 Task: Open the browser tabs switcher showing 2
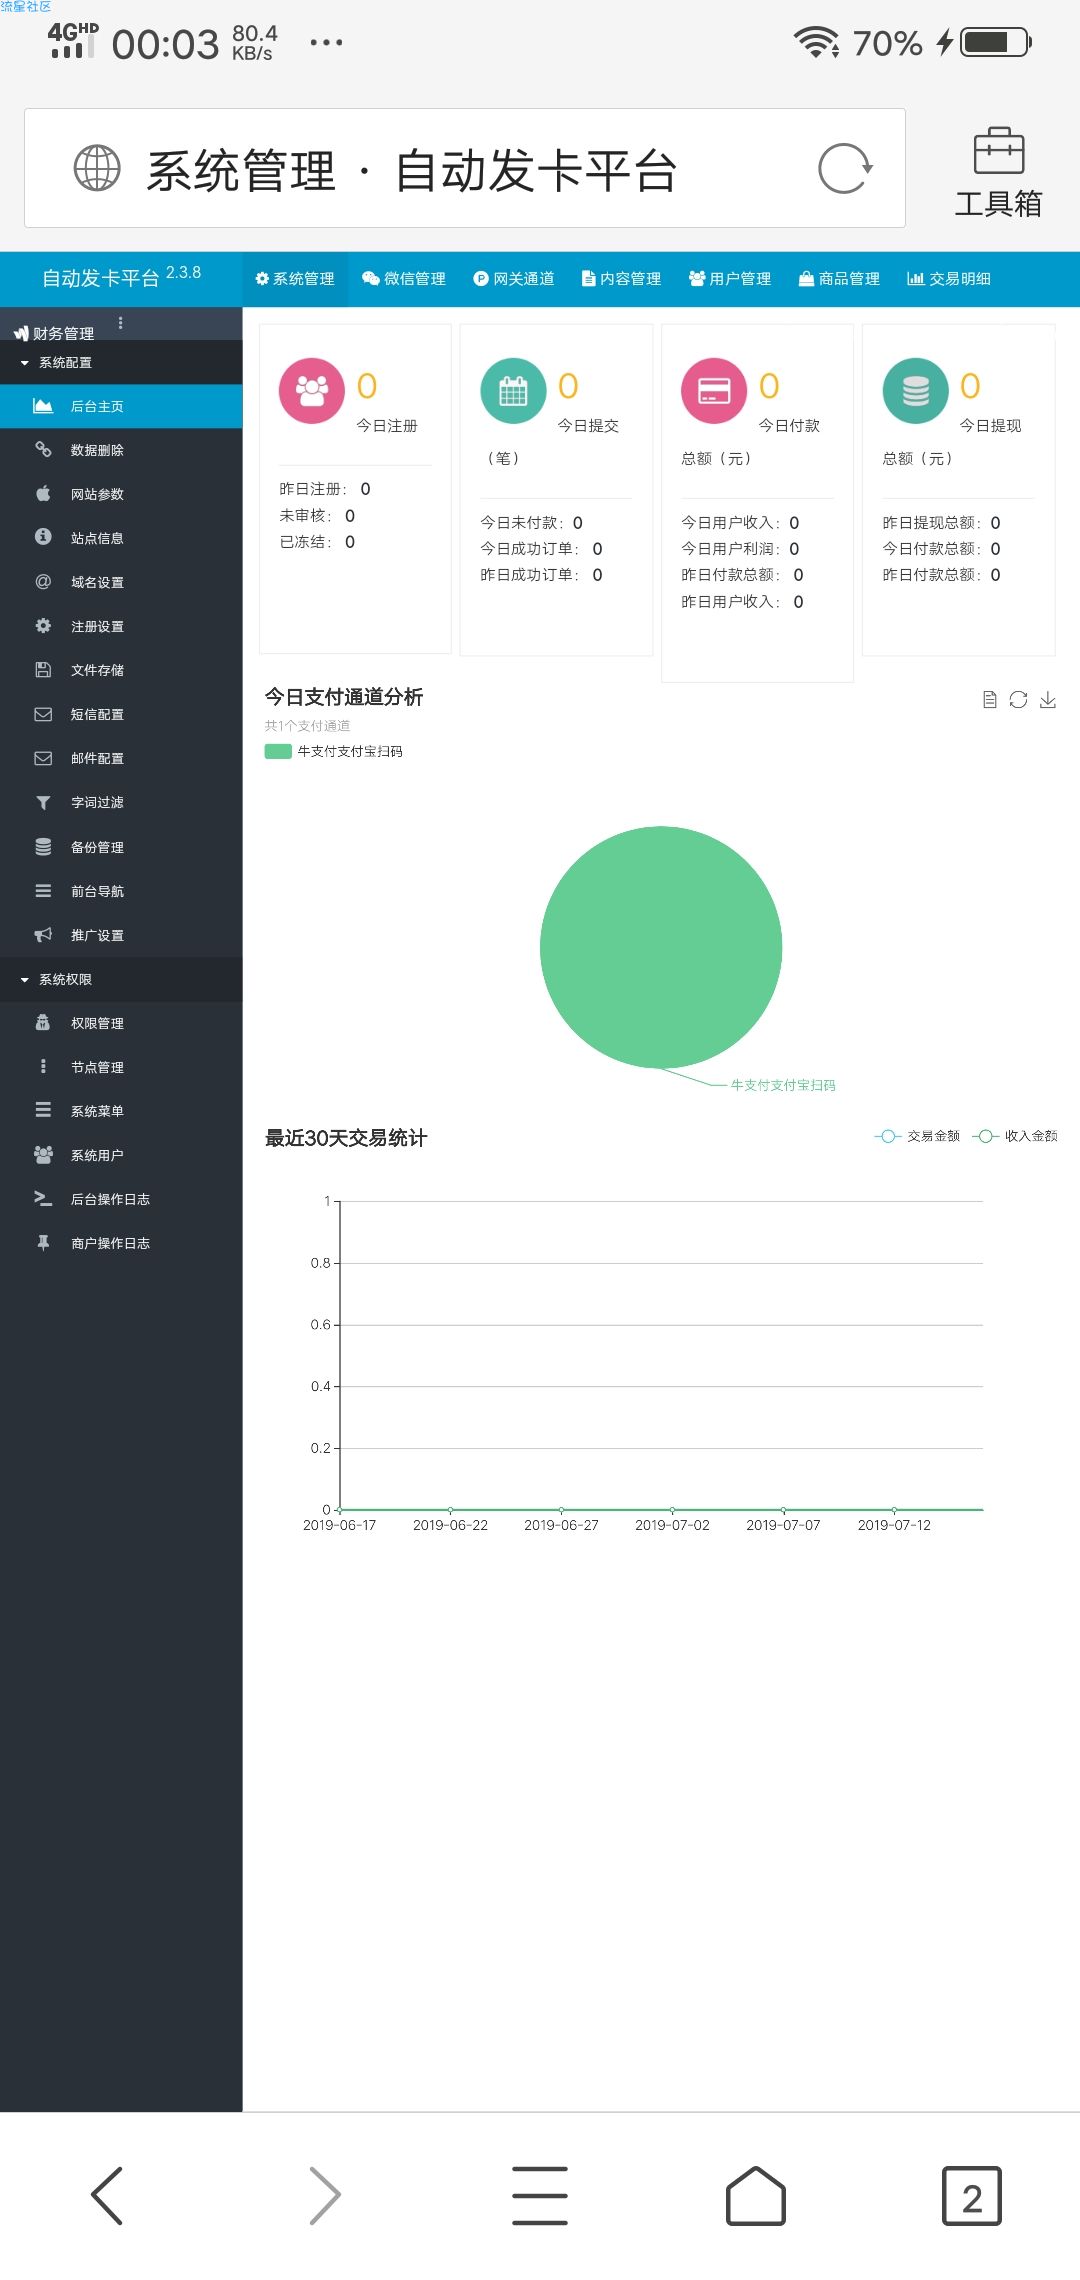pyautogui.click(x=972, y=2196)
